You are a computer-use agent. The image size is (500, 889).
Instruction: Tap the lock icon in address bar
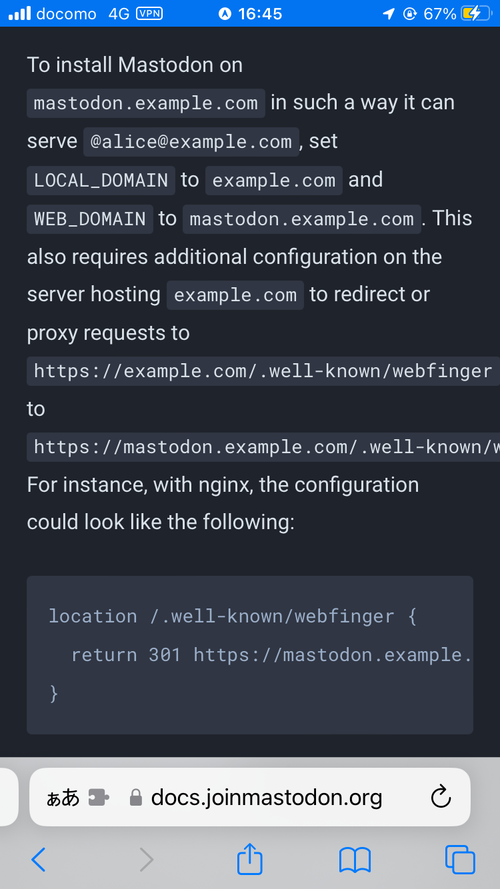[135, 798]
